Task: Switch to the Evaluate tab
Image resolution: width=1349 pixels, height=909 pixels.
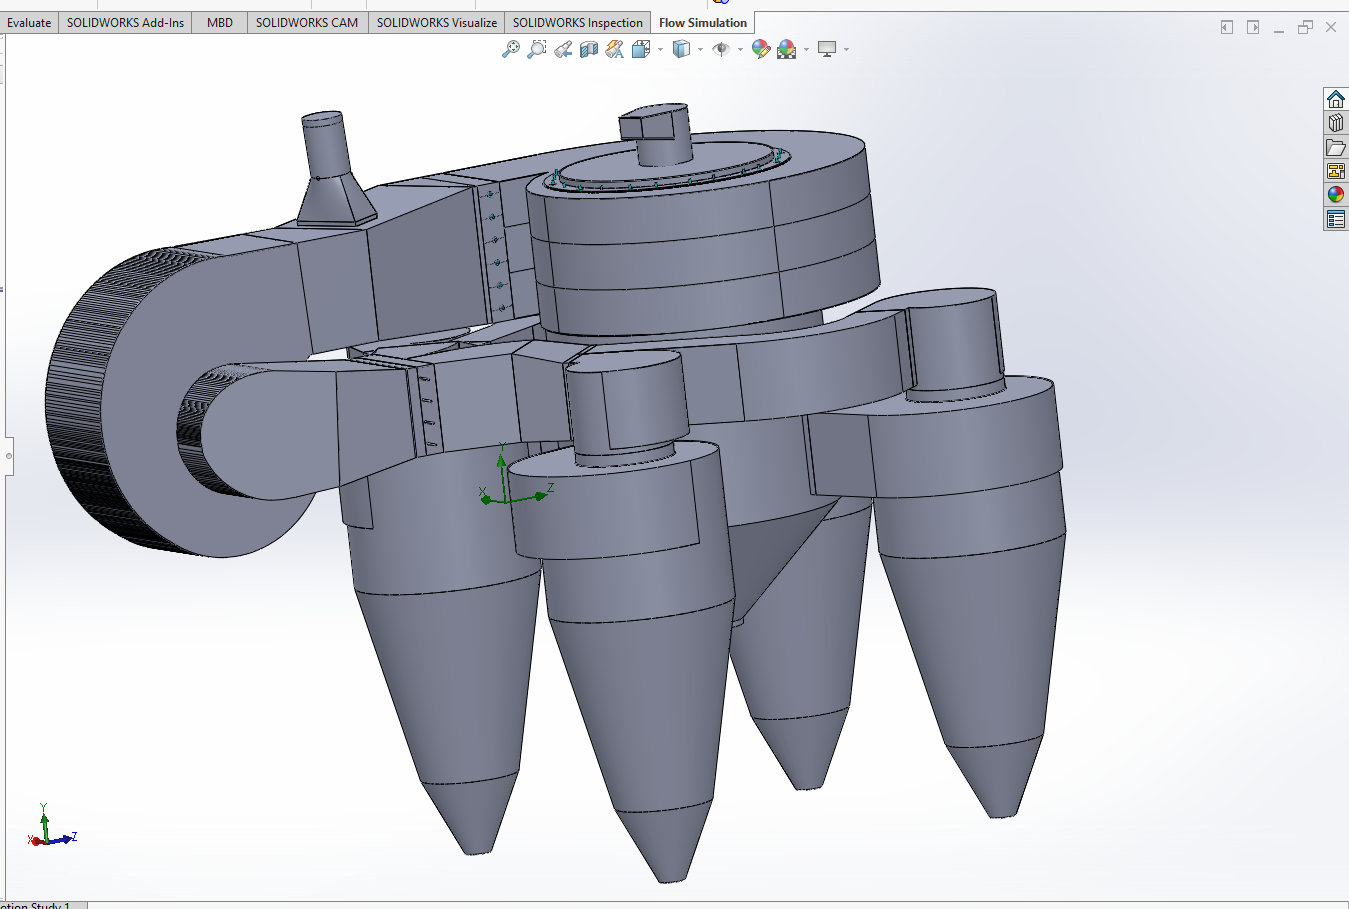Action: (29, 23)
